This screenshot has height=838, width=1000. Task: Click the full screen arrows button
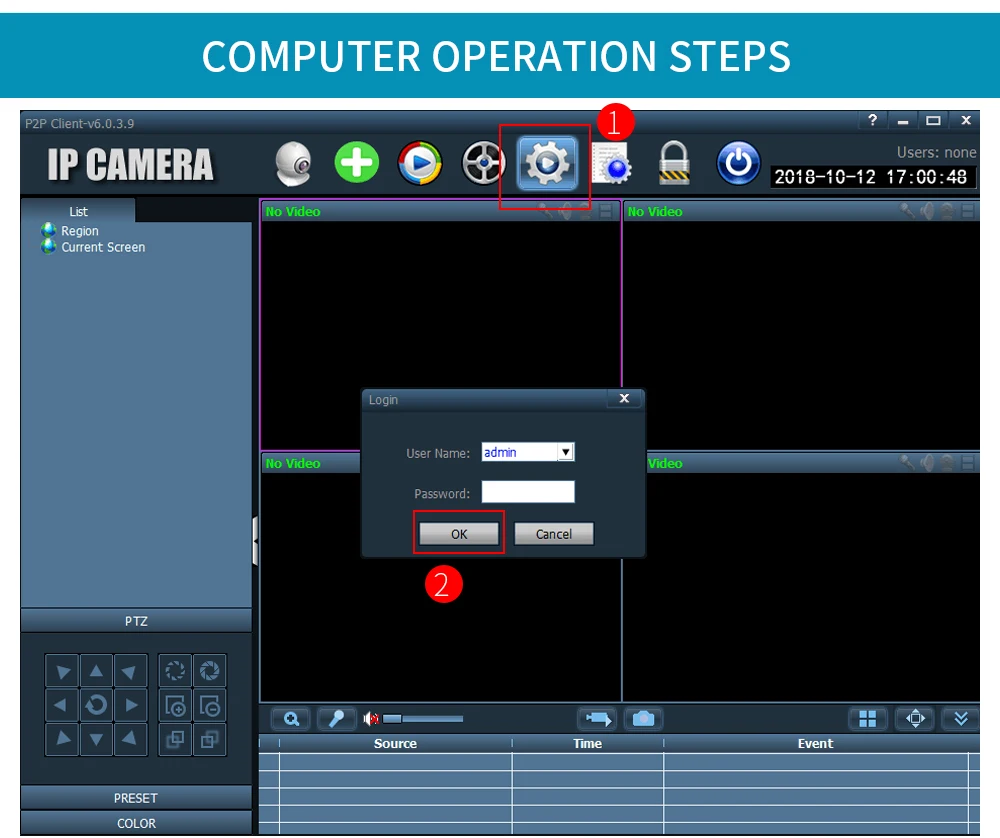tap(915, 719)
